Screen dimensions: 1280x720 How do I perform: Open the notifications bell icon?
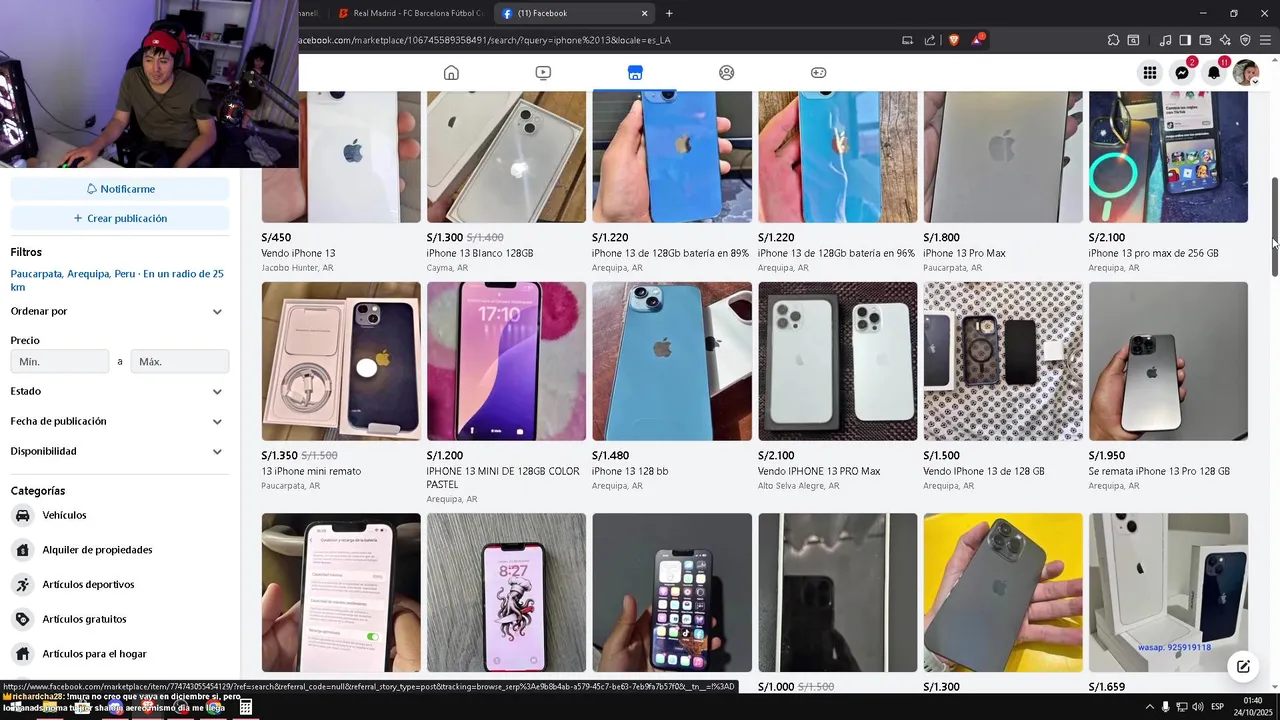(x=1214, y=73)
